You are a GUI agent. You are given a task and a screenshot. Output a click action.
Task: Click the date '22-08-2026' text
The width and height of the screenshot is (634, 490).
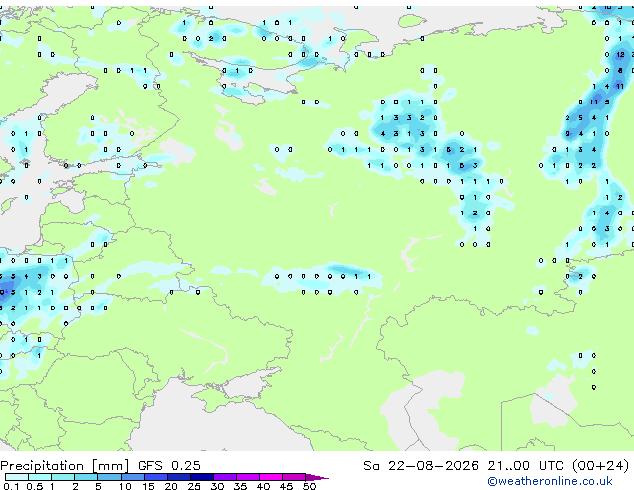(x=433, y=466)
